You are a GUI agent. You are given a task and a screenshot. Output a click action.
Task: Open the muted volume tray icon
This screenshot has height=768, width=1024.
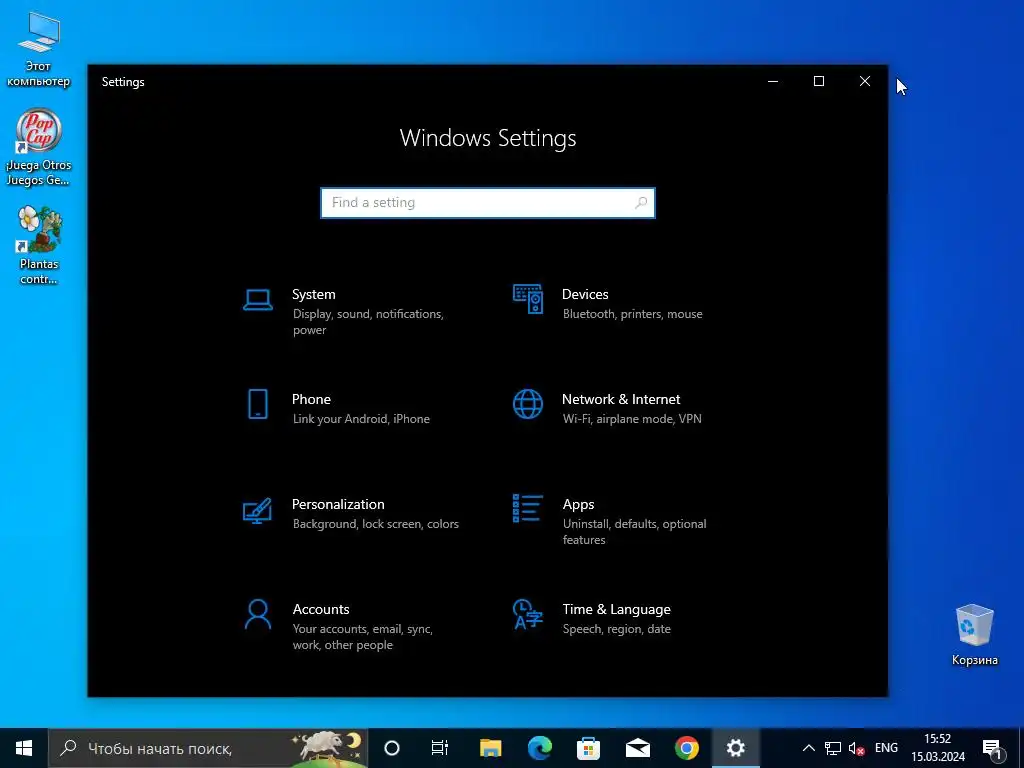pyautogui.click(x=856, y=748)
